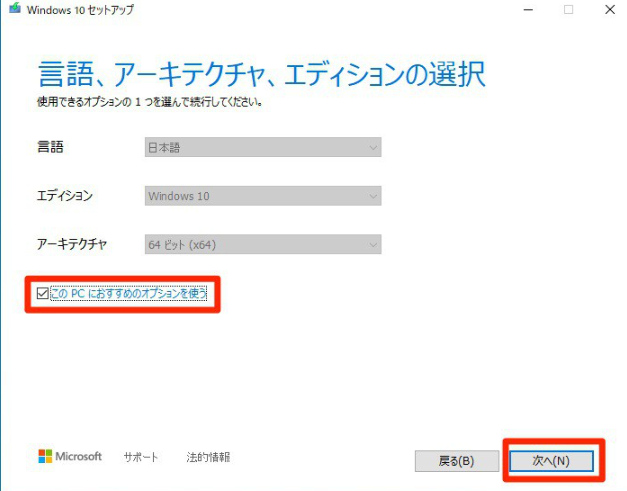Click the 次へ(N) button
The width and height of the screenshot is (627, 491).
551,461
